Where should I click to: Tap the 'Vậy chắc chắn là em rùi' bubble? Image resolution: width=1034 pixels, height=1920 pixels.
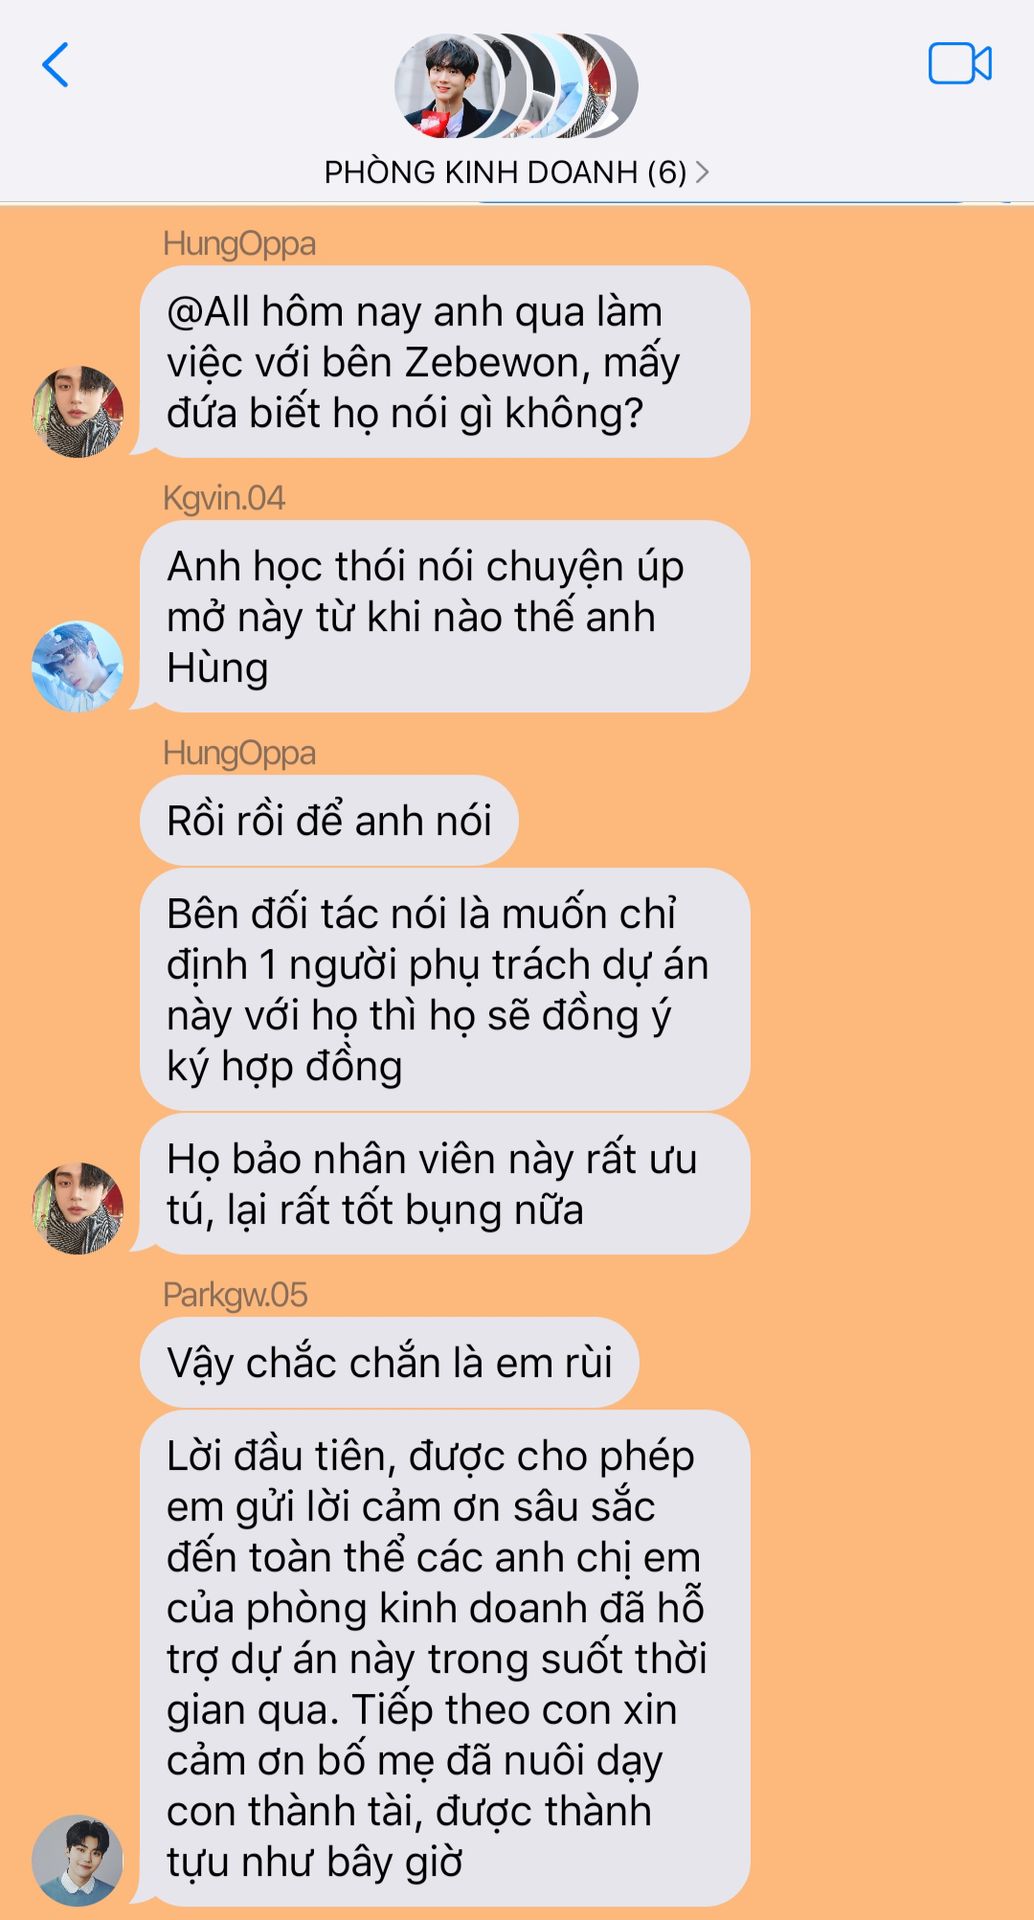pos(389,1362)
